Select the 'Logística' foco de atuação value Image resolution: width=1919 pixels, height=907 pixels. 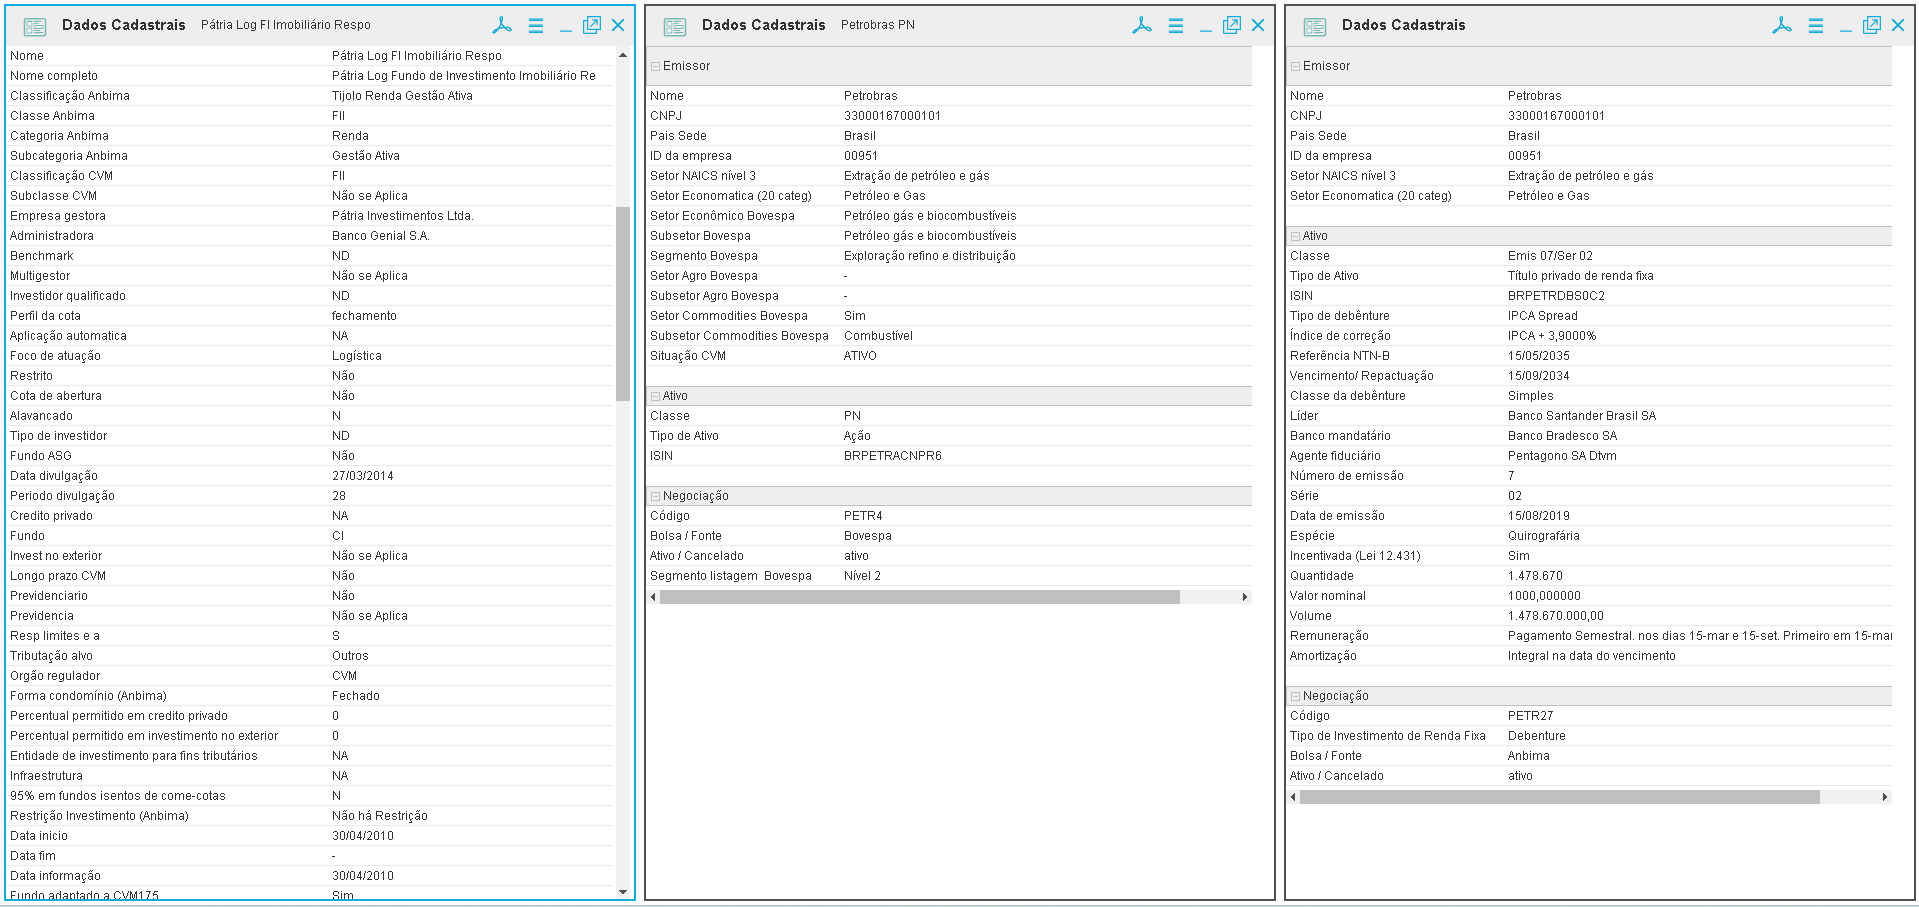(x=357, y=356)
